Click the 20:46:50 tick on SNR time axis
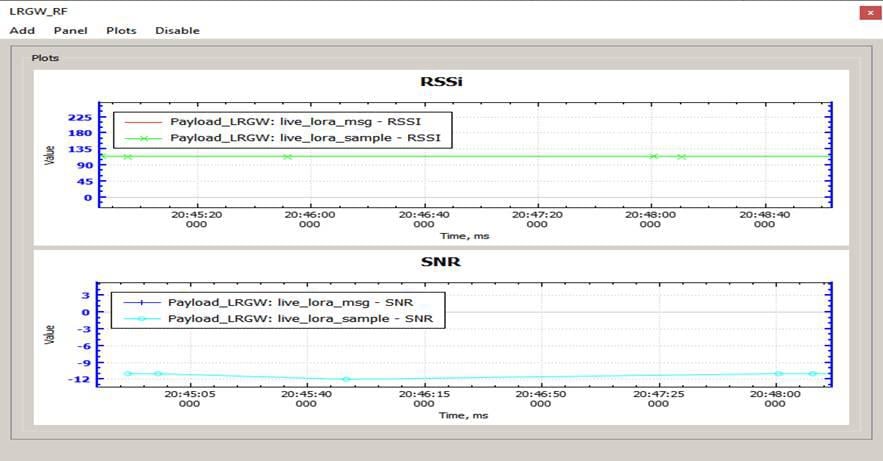Image resolution: width=883 pixels, height=461 pixels. click(542, 399)
